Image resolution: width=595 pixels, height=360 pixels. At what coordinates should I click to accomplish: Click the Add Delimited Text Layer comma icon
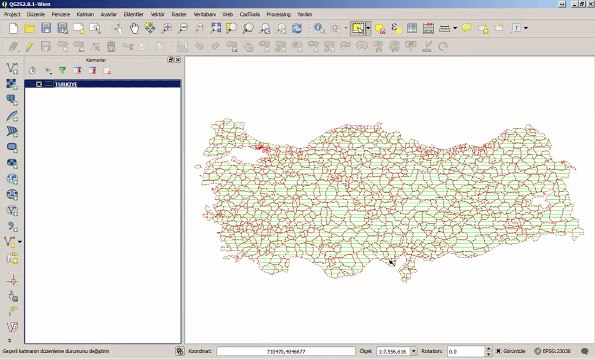tap(12, 226)
